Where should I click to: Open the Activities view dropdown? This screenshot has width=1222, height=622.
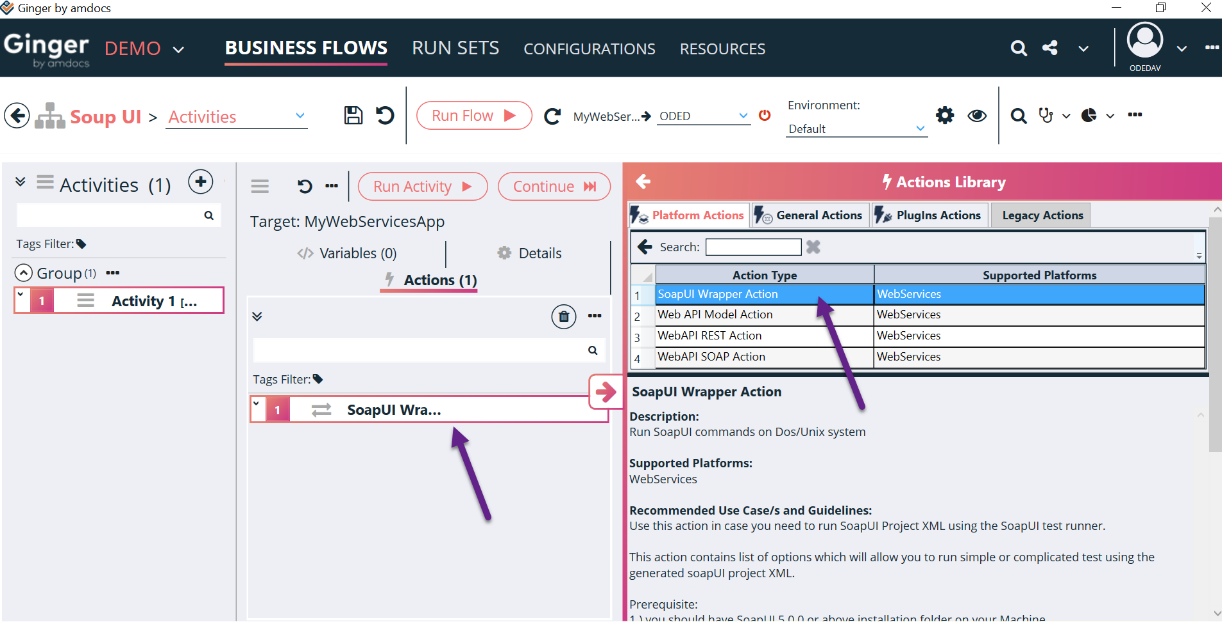tap(300, 116)
